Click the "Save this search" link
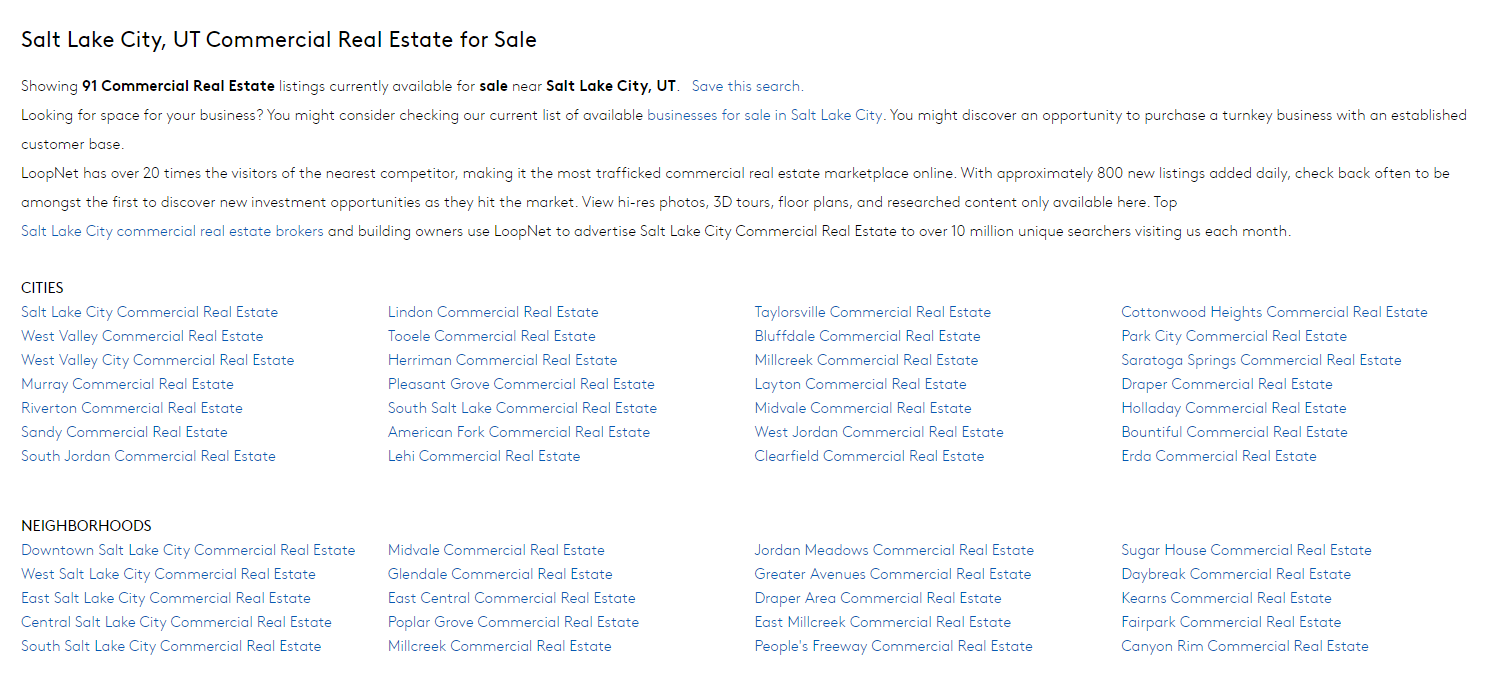Screen dimensions: 1493x690 pos(746,86)
